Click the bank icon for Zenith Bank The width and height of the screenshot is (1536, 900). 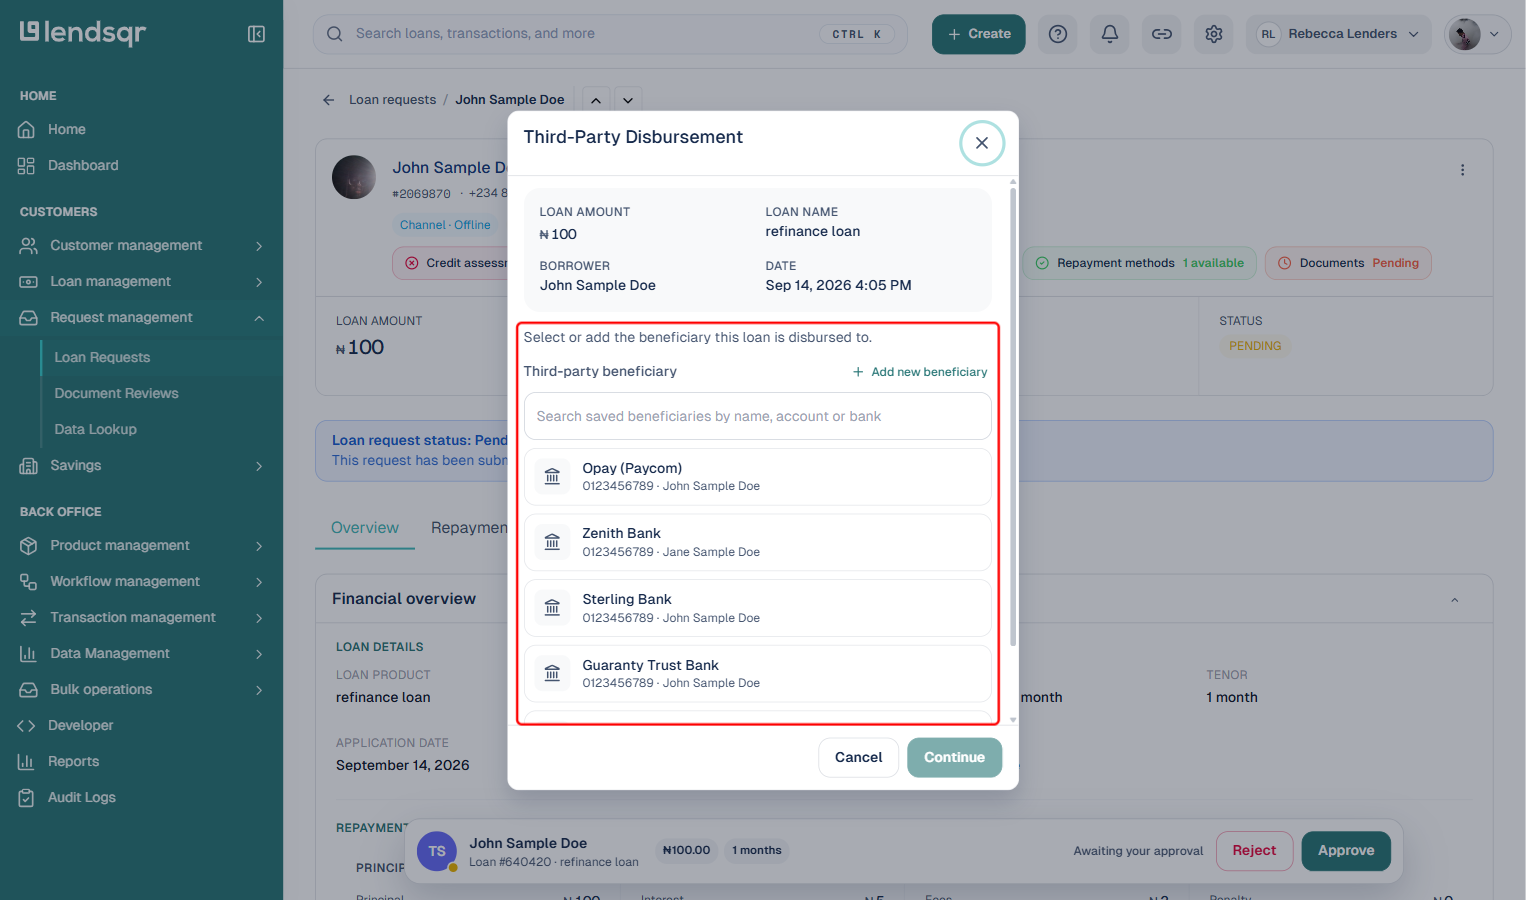point(552,543)
